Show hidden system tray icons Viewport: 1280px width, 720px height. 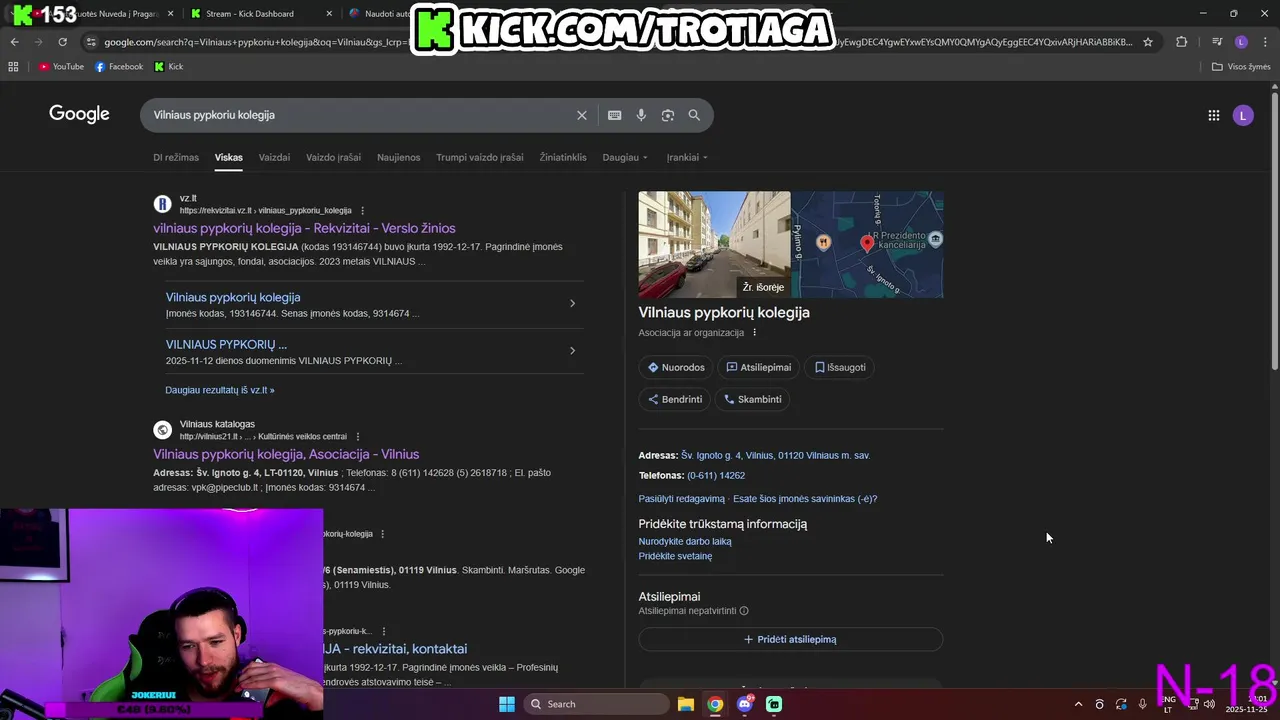pyautogui.click(x=1078, y=704)
